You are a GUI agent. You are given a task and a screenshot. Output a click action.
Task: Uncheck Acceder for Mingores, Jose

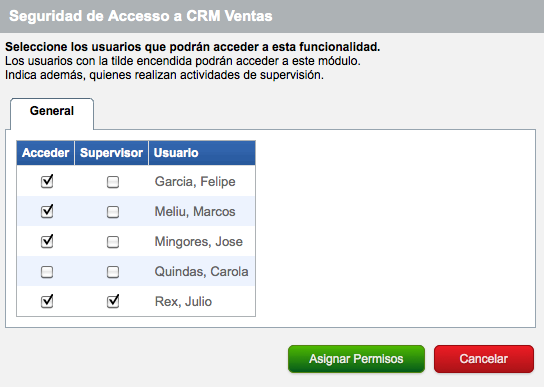click(47, 242)
